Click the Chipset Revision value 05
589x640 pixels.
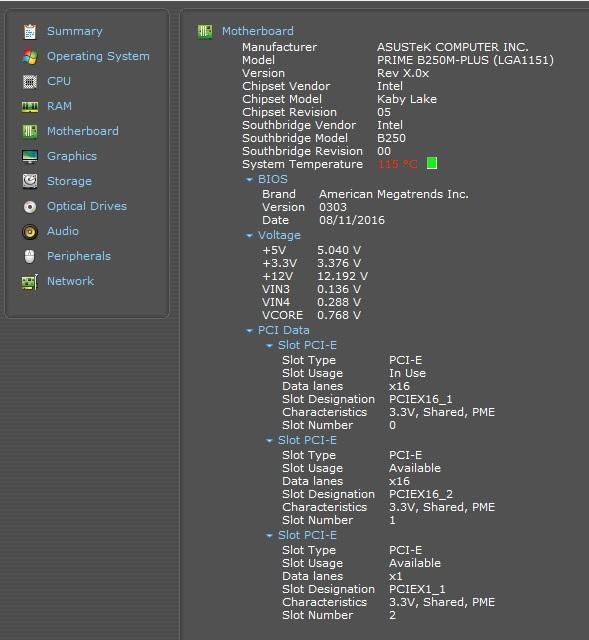[x=384, y=112]
